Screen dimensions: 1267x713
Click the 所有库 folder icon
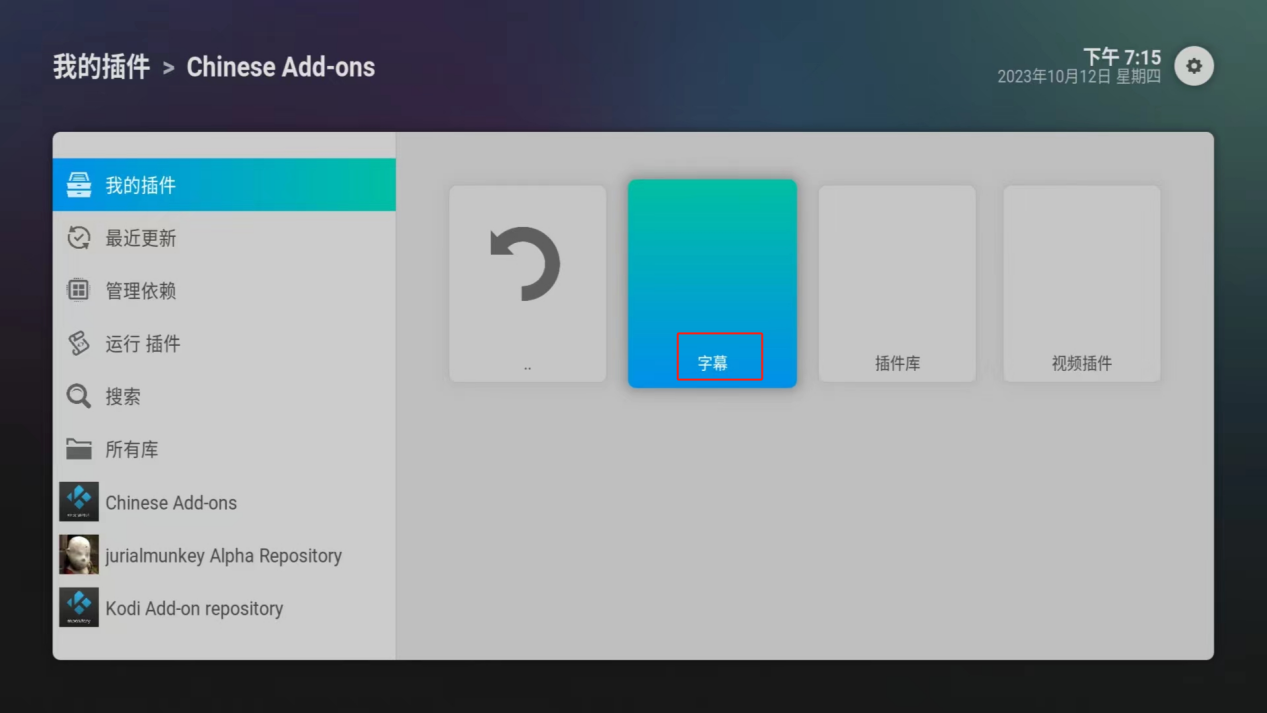point(79,449)
